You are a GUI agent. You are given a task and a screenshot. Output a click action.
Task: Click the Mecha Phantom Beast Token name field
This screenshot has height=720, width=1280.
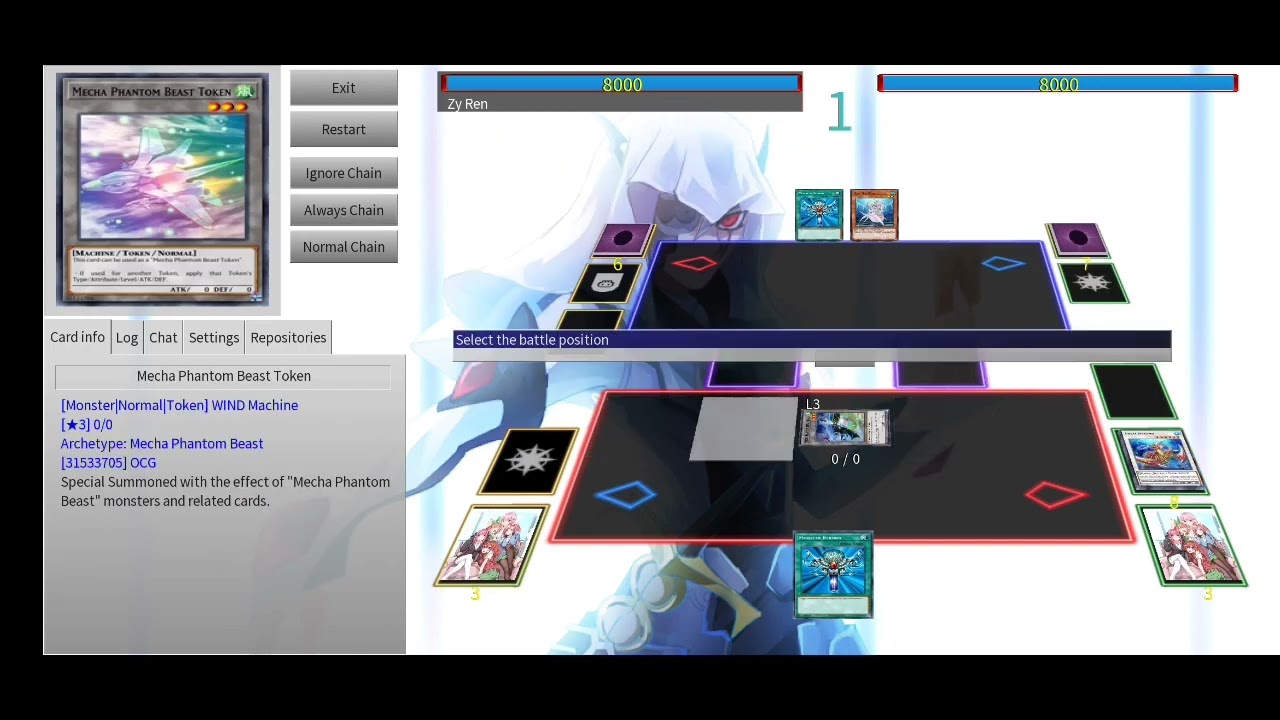223,376
